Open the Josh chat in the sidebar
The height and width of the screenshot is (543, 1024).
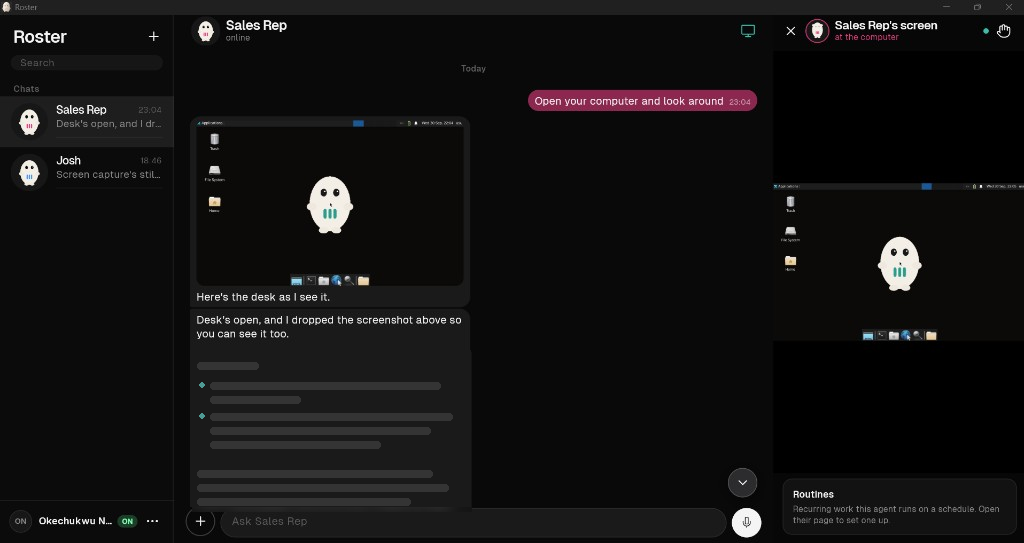87,172
